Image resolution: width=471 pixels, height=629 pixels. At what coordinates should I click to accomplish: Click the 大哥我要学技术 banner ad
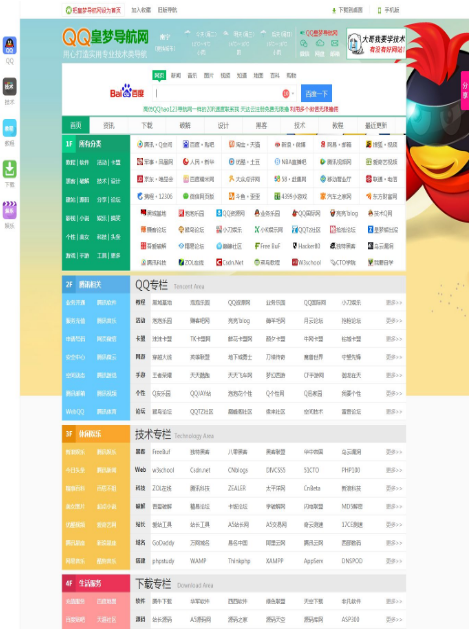click(x=376, y=44)
